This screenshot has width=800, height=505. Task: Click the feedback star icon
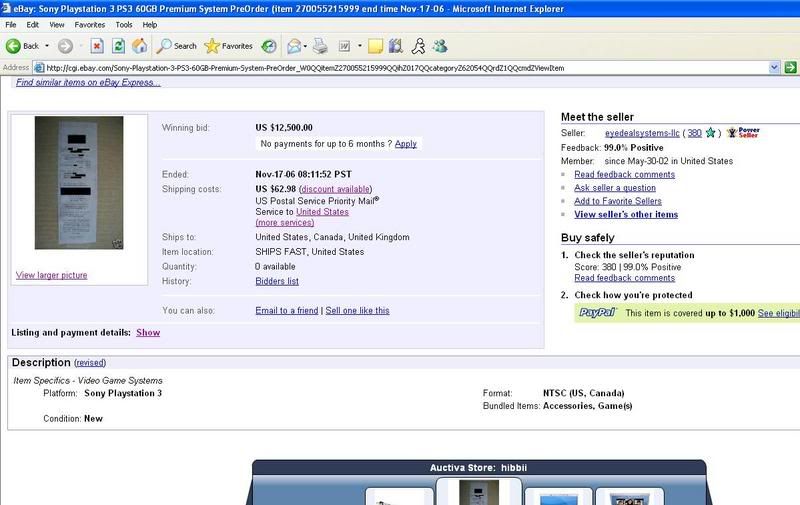click(710, 133)
